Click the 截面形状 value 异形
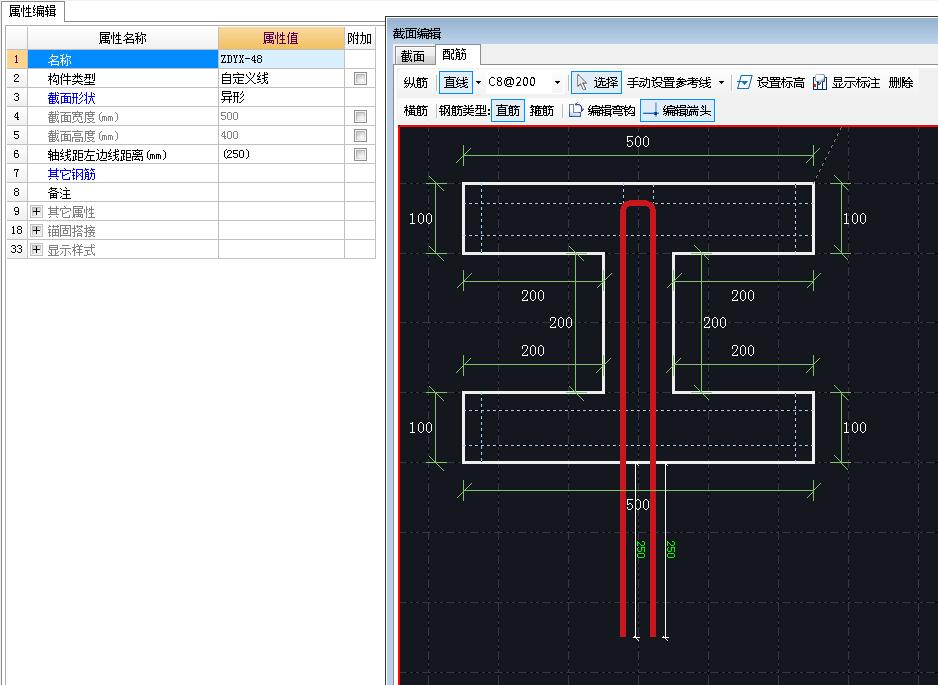Viewport: 938px width, 685px height. click(281, 97)
